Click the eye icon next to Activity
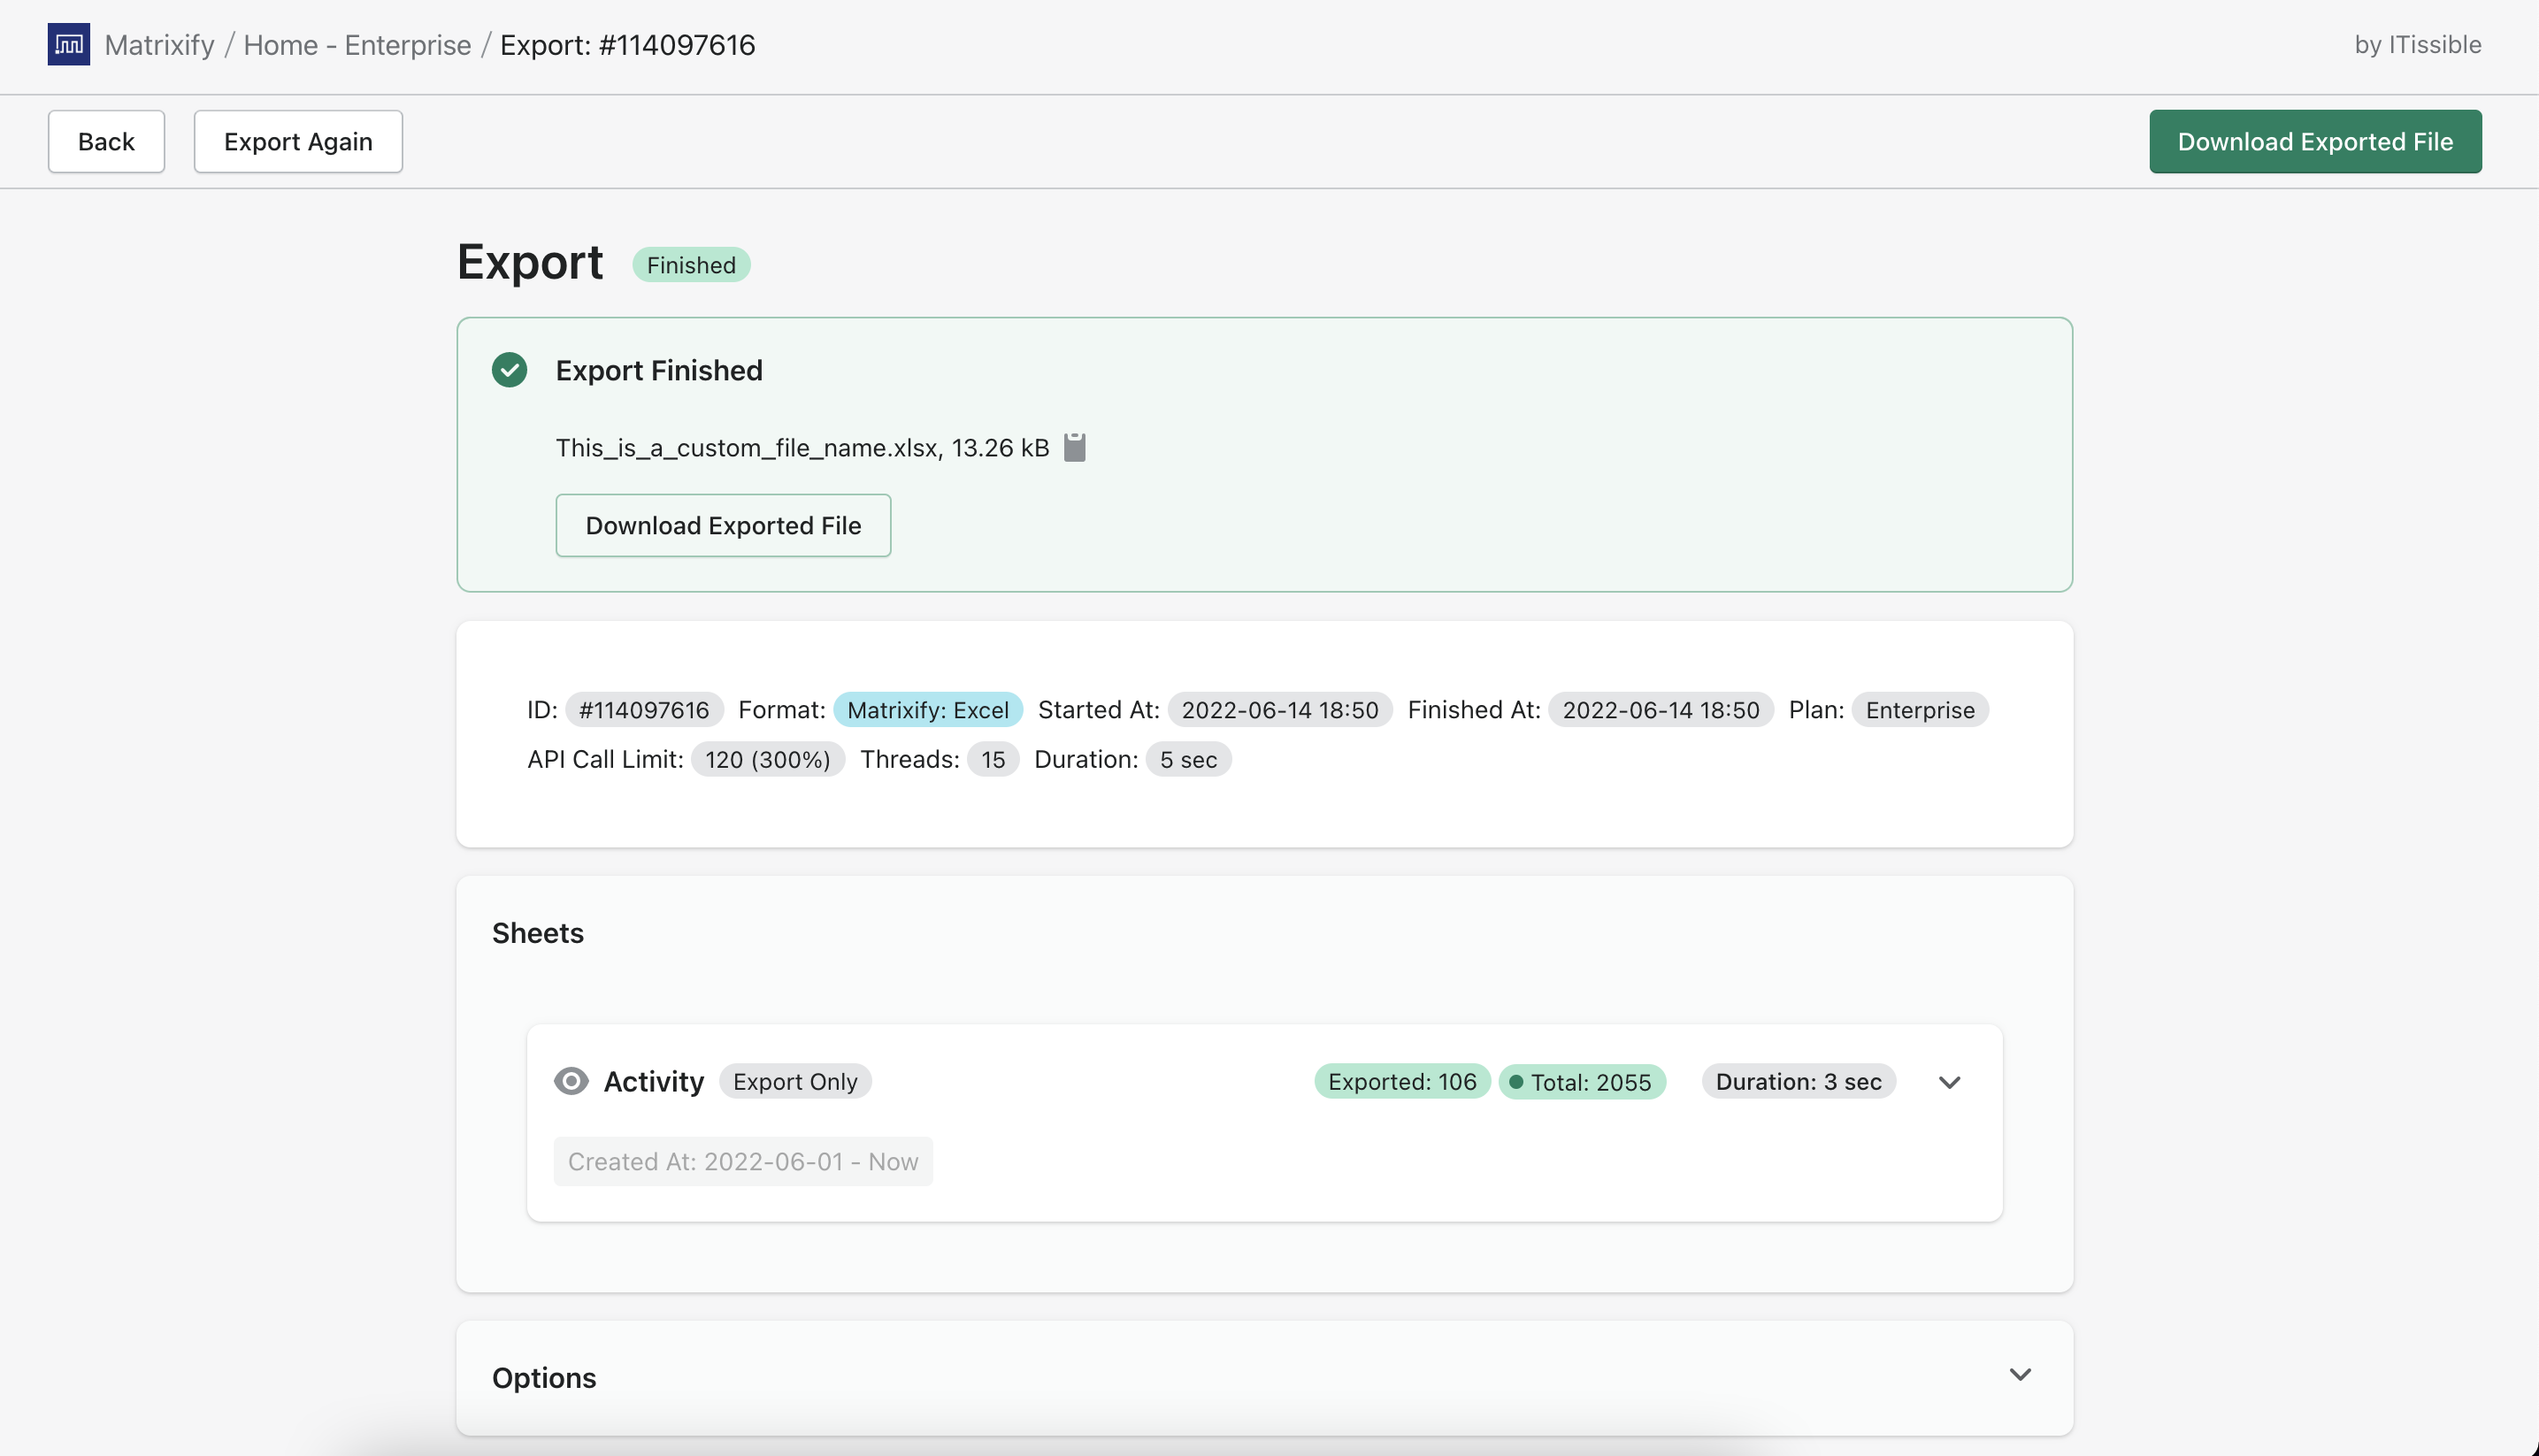This screenshot has height=1456, width=2539. [571, 1081]
